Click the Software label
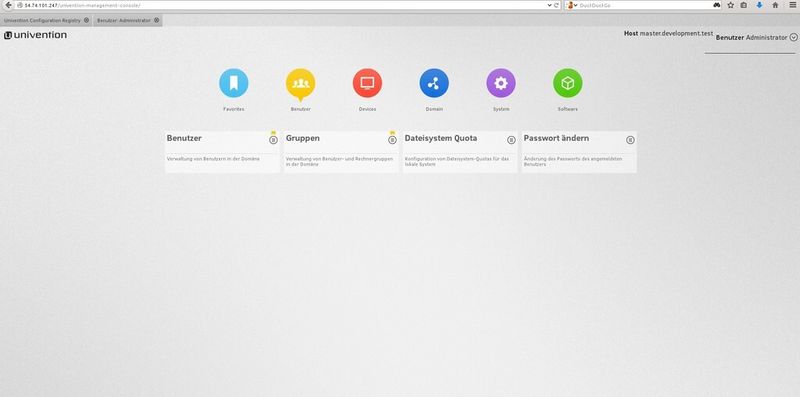Viewport: 800px width, 397px height. [568, 109]
